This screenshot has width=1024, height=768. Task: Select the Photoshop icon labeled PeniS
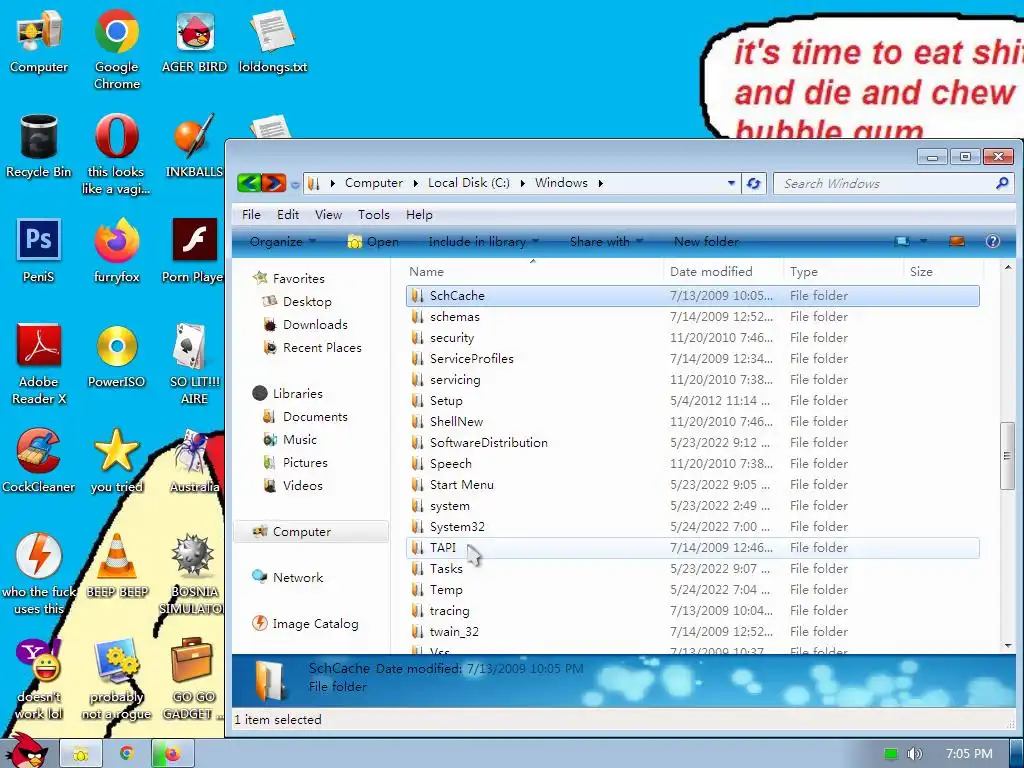[39, 251]
